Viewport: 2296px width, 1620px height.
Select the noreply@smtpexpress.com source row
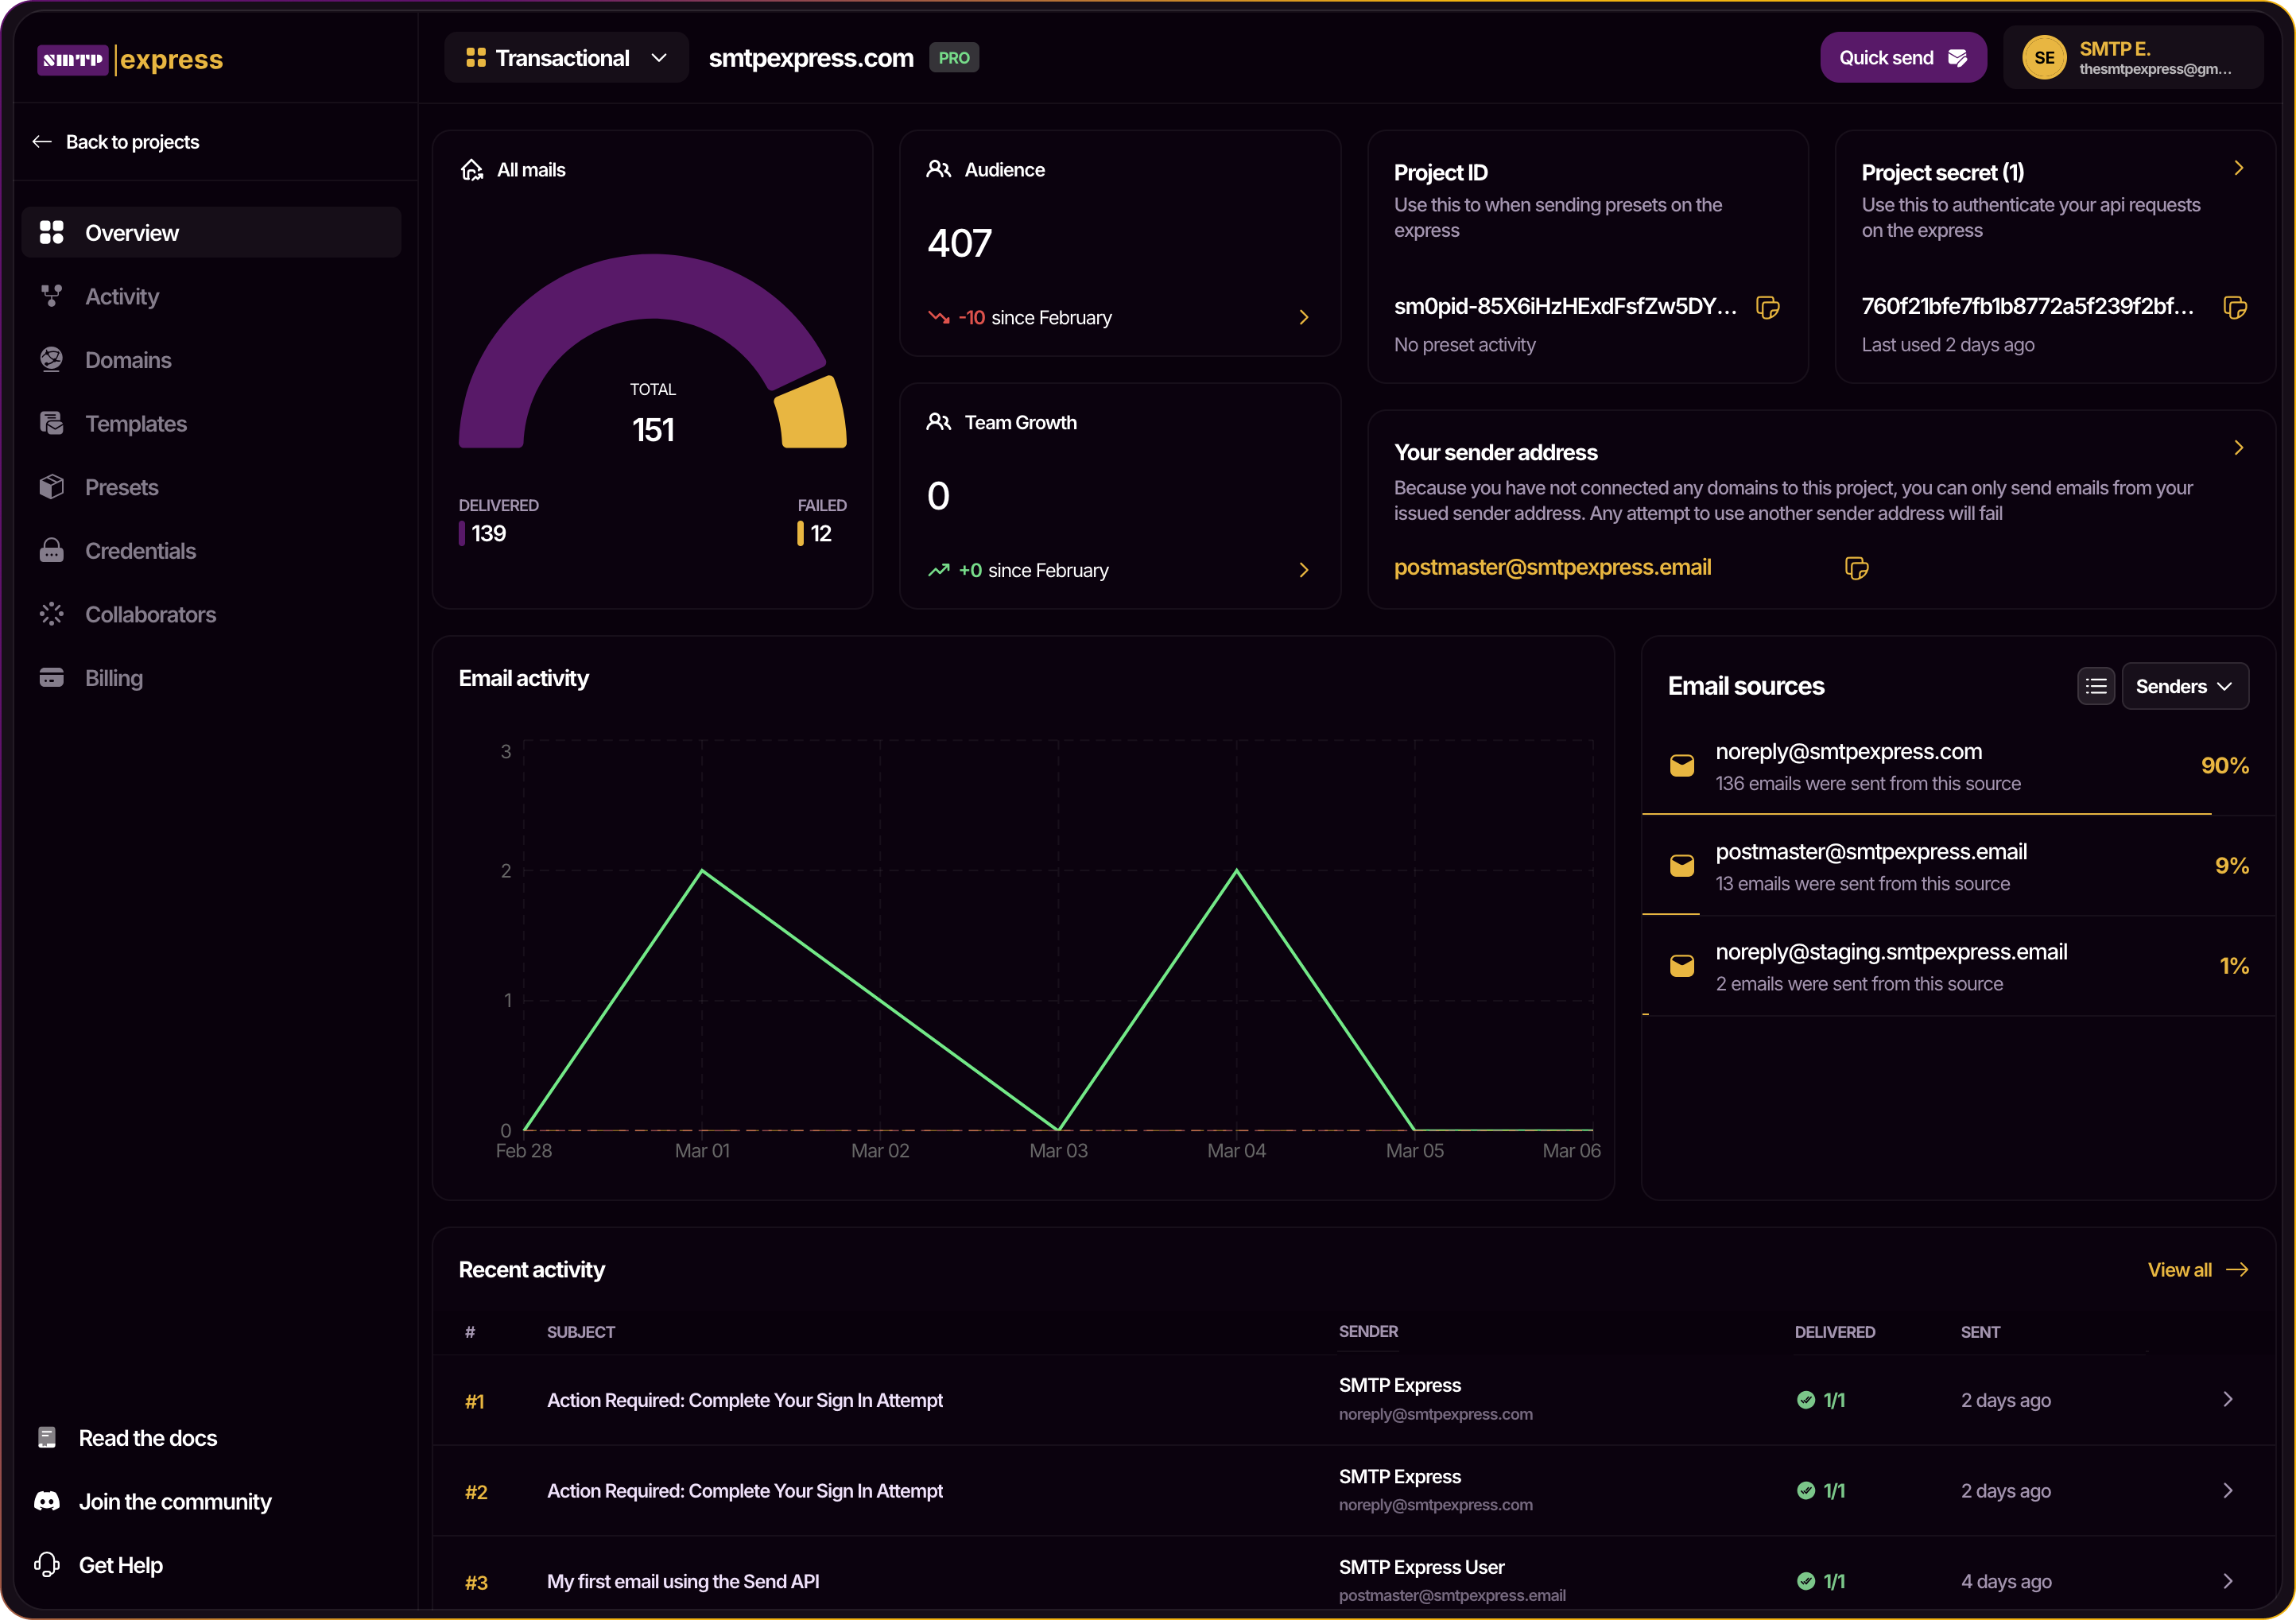pyautogui.click(x=1958, y=766)
